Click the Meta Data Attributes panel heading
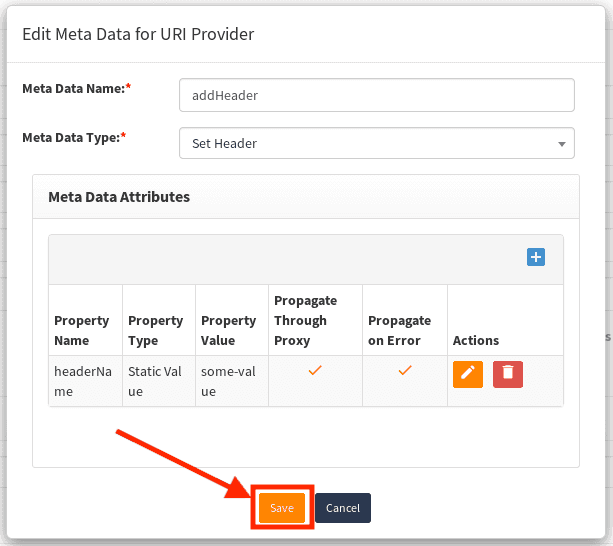 pos(119,197)
